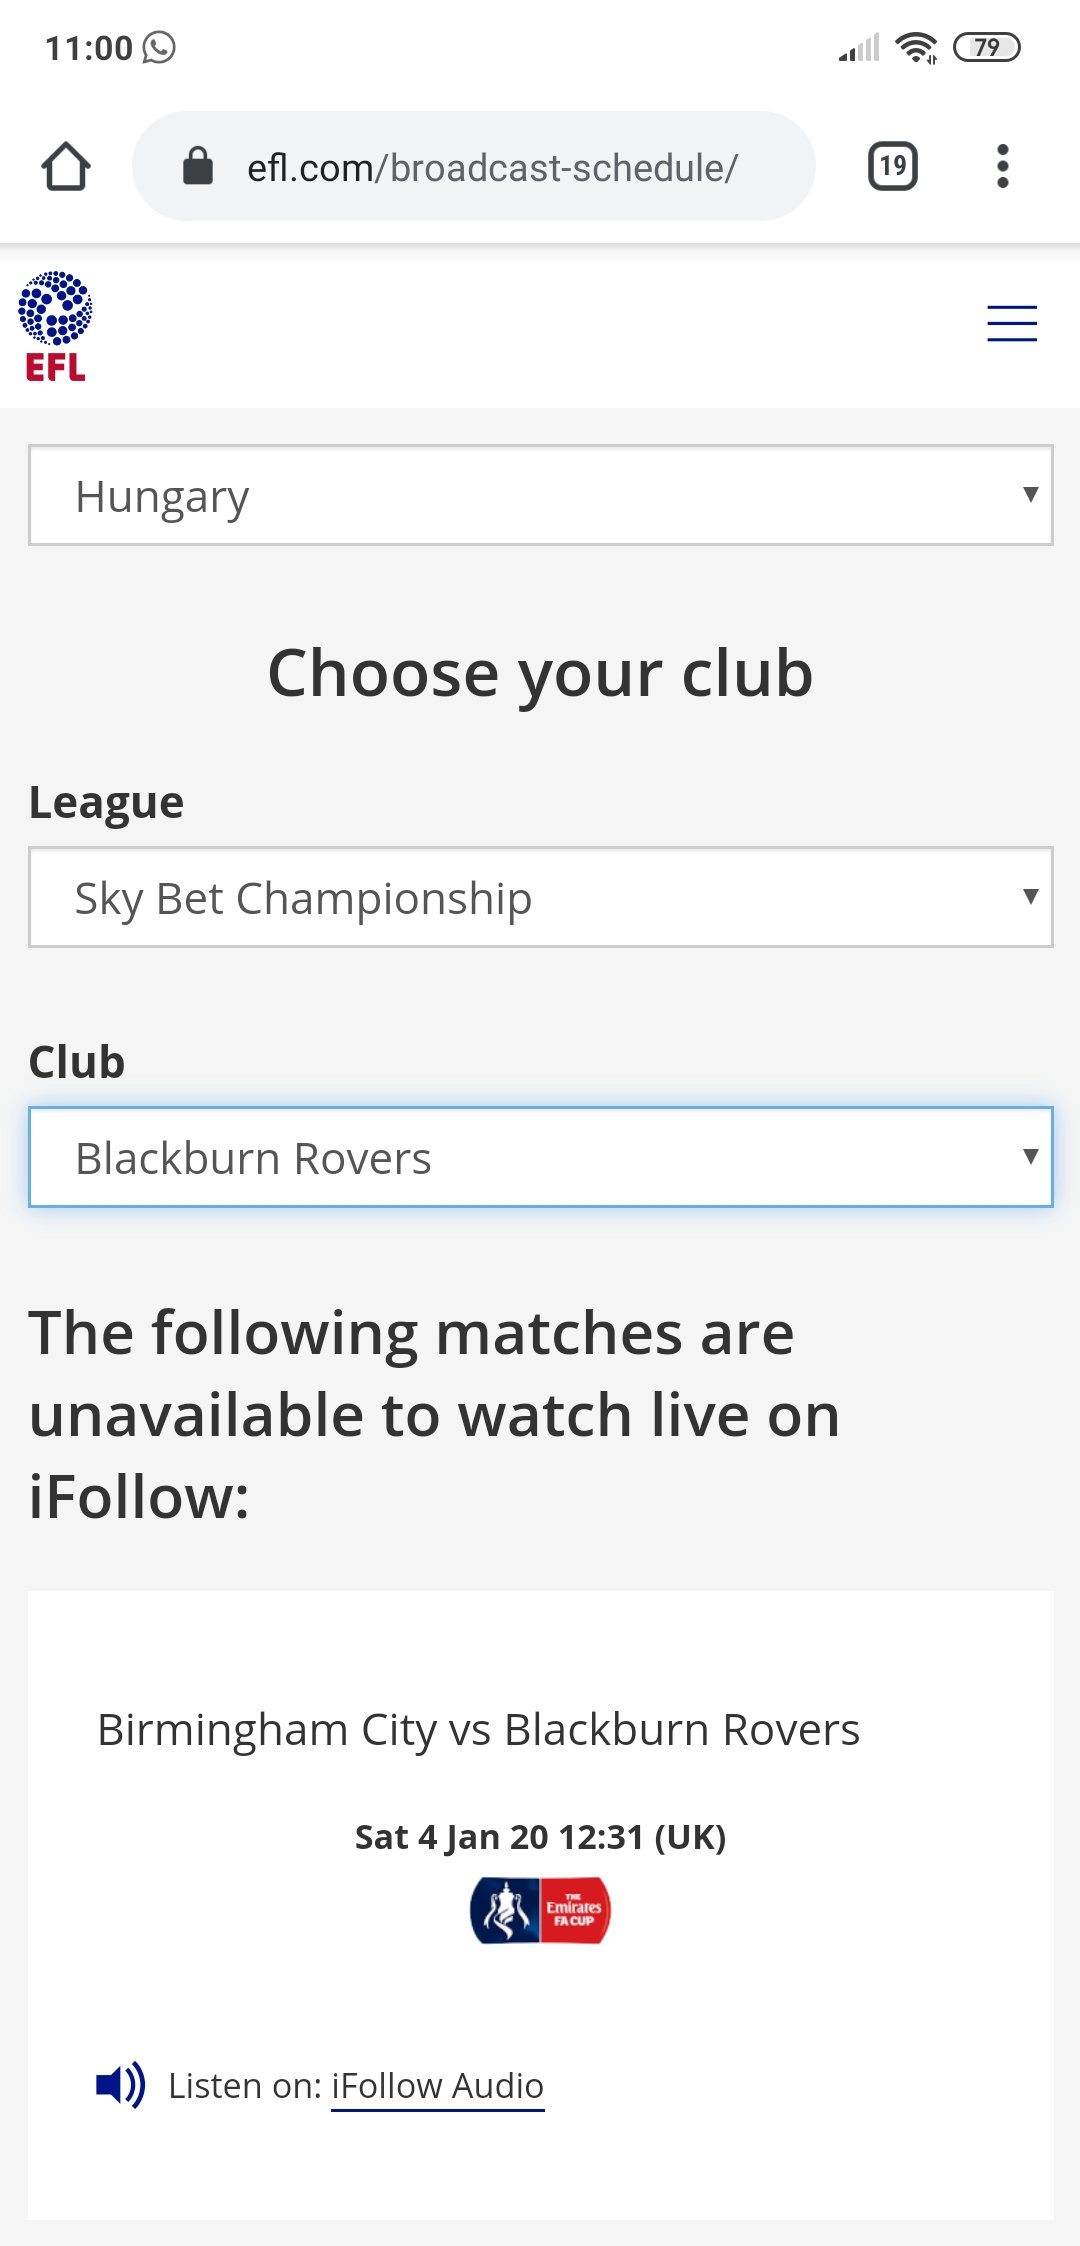Expand the Sky Bet Championship league dropdown
The width and height of the screenshot is (1080, 2246).
[x=541, y=897]
